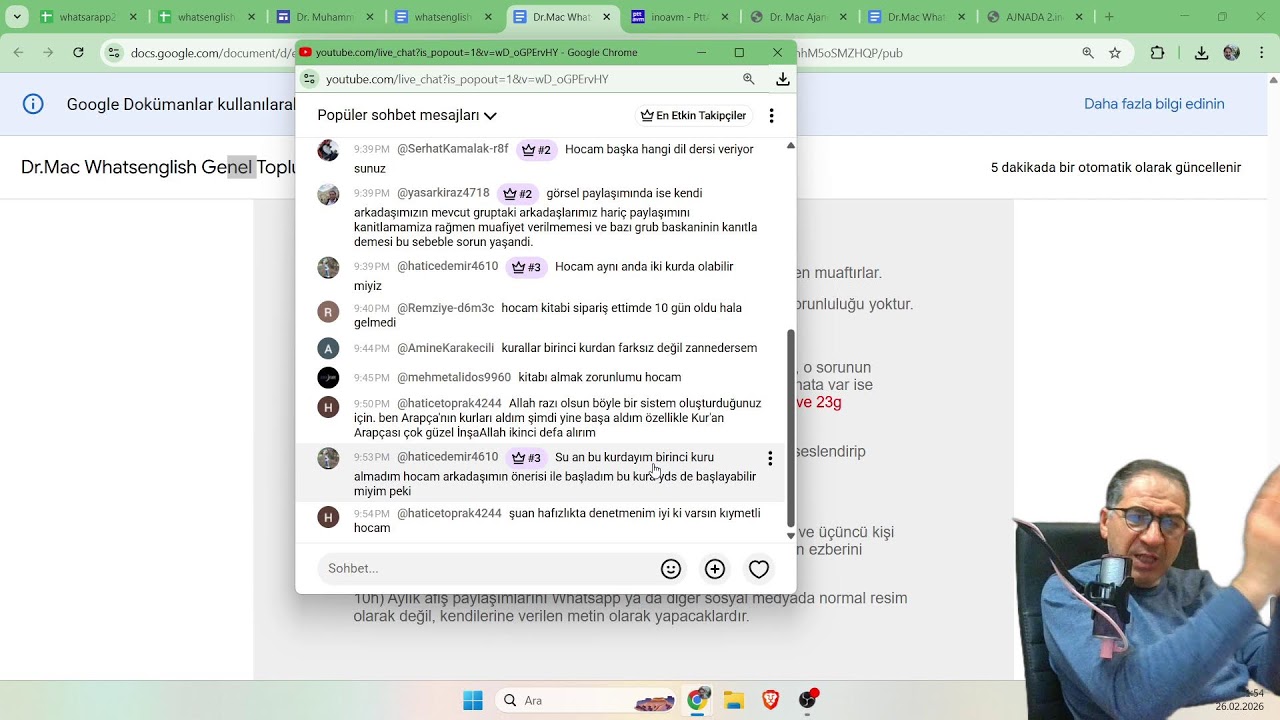Click @AmineKarakecili username
The image size is (1280, 720).
446,348
